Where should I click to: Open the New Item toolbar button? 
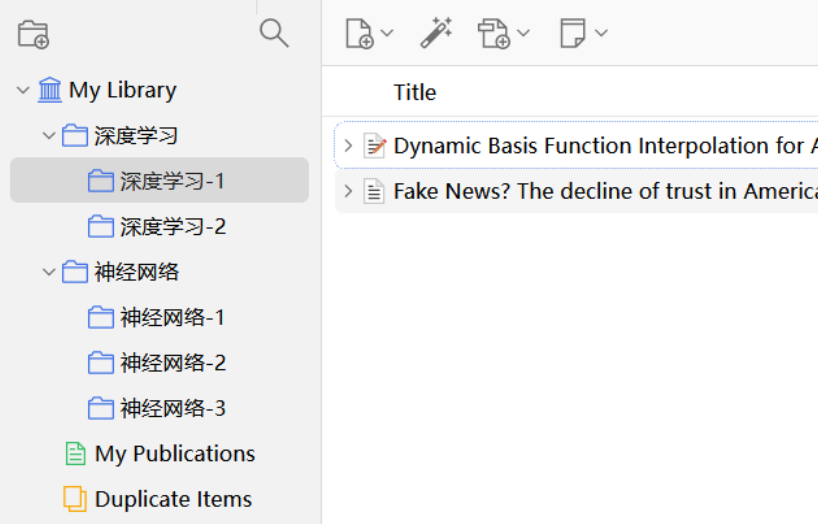tap(367, 33)
